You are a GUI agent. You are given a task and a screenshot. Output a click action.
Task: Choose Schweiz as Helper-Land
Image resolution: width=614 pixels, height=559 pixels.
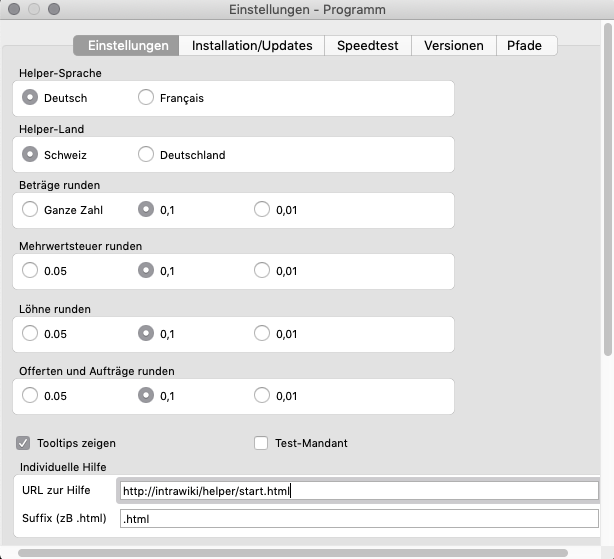[31, 155]
